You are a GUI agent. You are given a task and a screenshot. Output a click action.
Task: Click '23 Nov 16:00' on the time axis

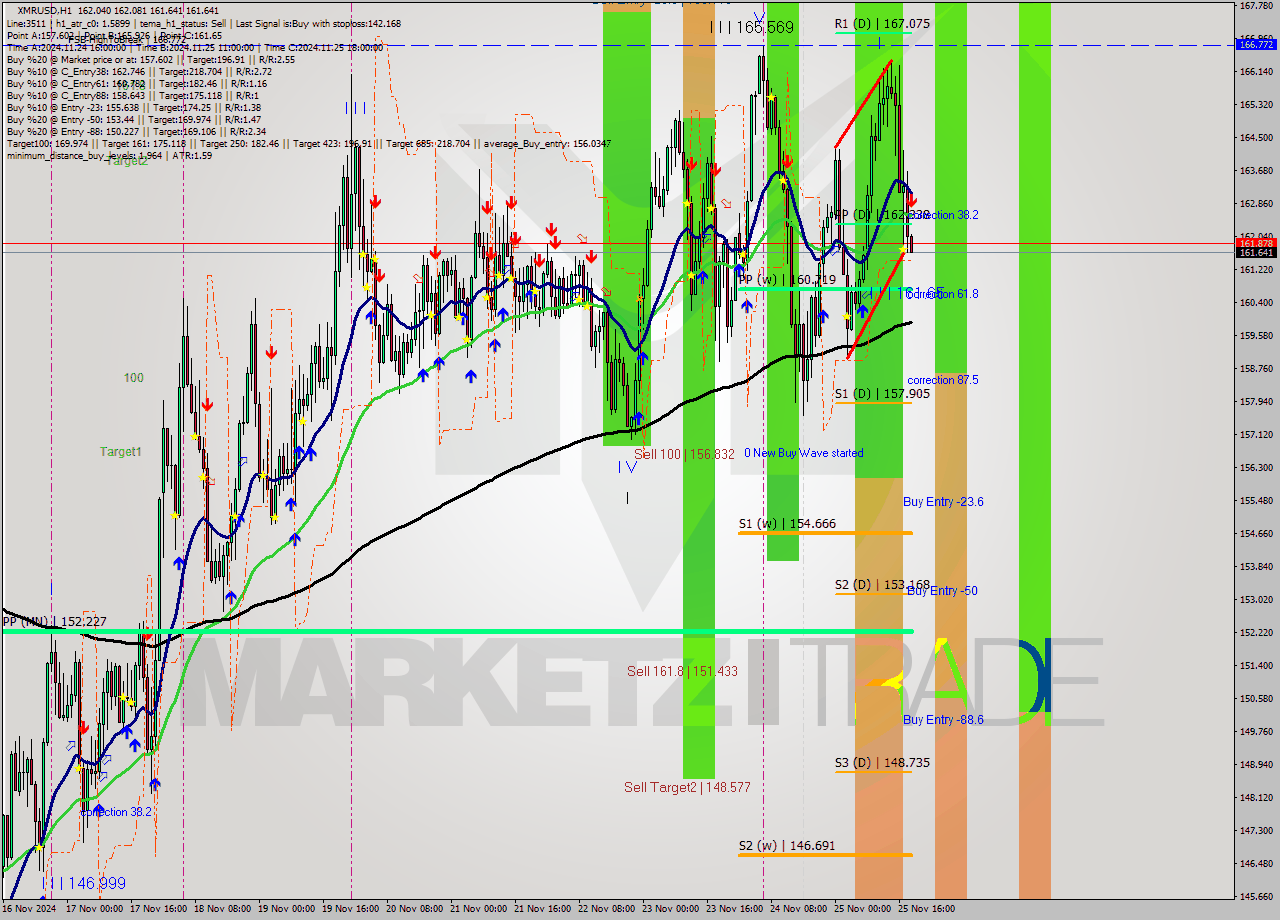coord(733,910)
